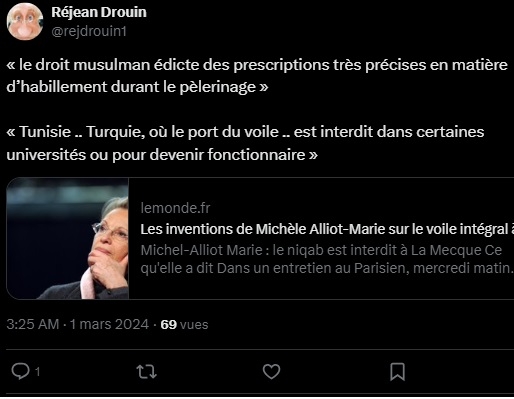The width and height of the screenshot is (514, 399).
Task: Click the date 1 mars 2024
Action: (x=109, y=324)
